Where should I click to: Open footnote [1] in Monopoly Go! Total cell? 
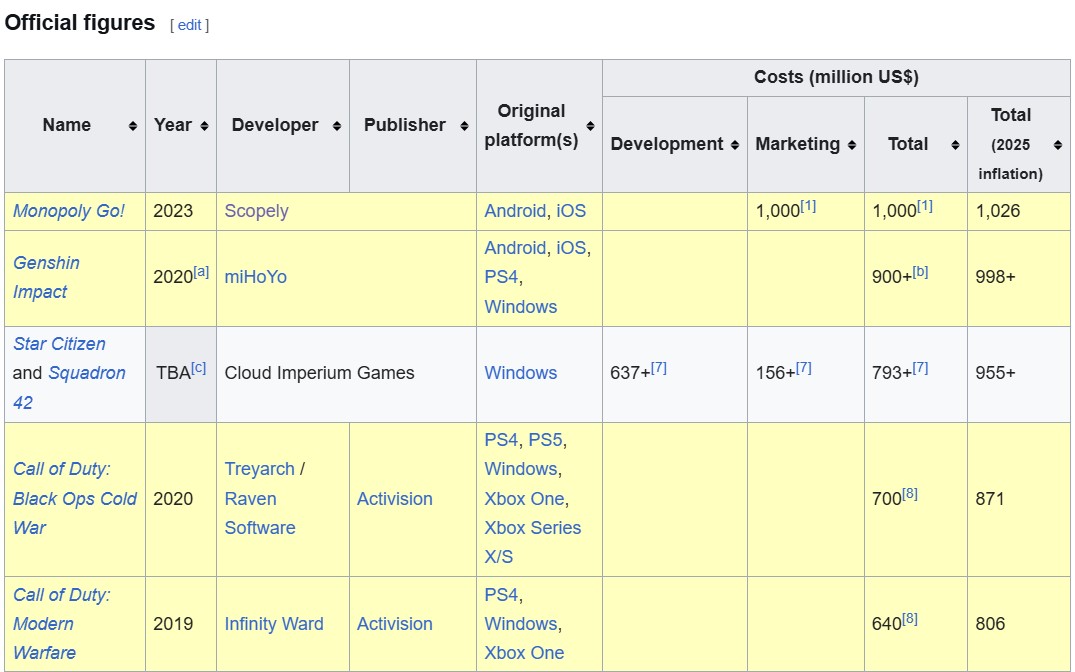coord(925,206)
